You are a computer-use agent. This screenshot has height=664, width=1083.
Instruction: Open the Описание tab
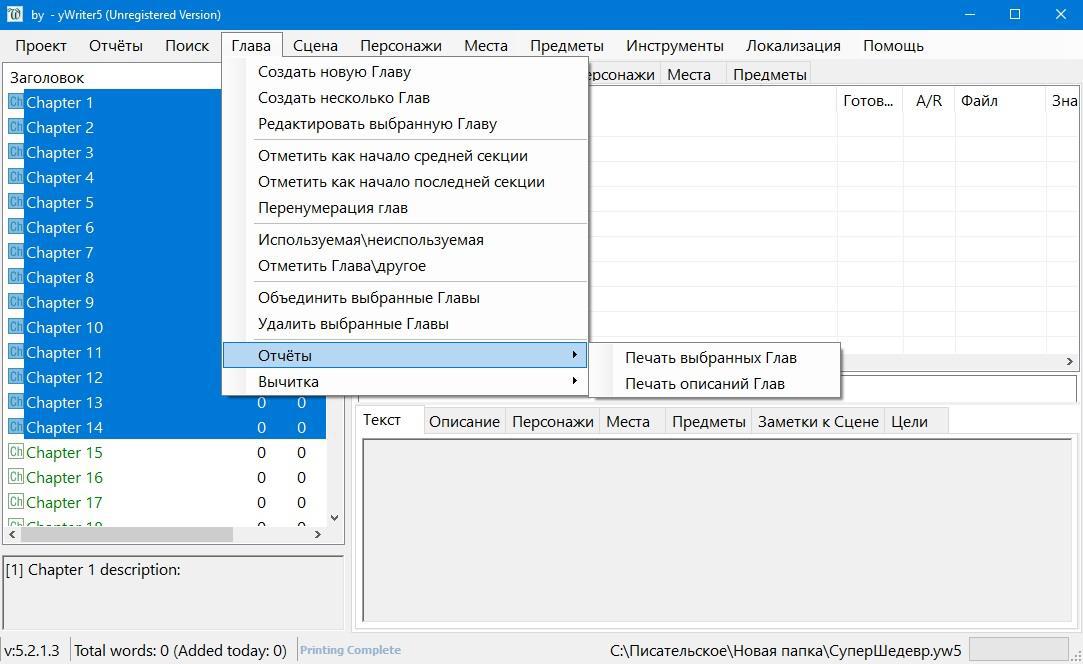pyautogui.click(x=464, y=422)
